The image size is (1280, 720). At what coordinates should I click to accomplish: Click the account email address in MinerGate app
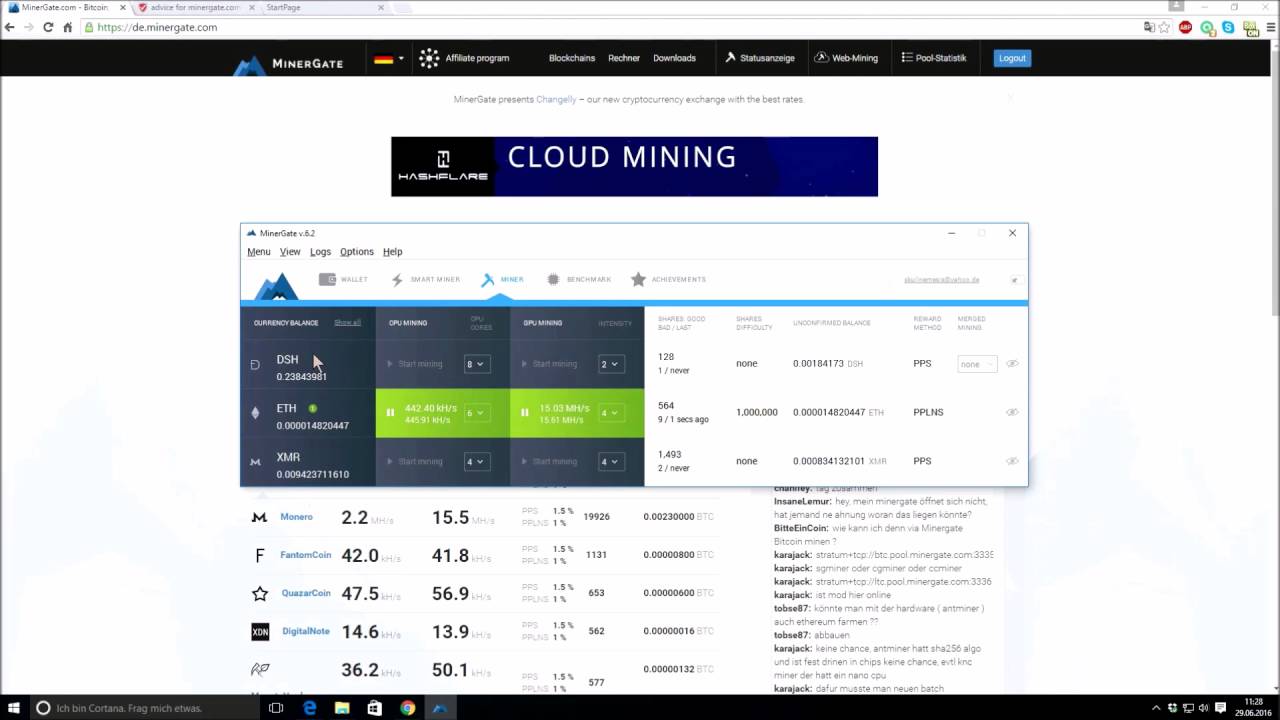pos(941,280)
